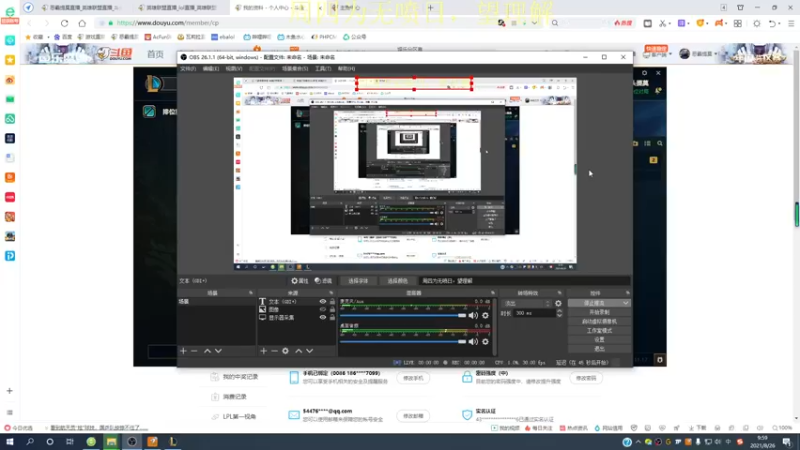This screenshot has height=450, width=800.
Task: Adjust the transition duration stepper arrows
Action: tap(559, 313)
